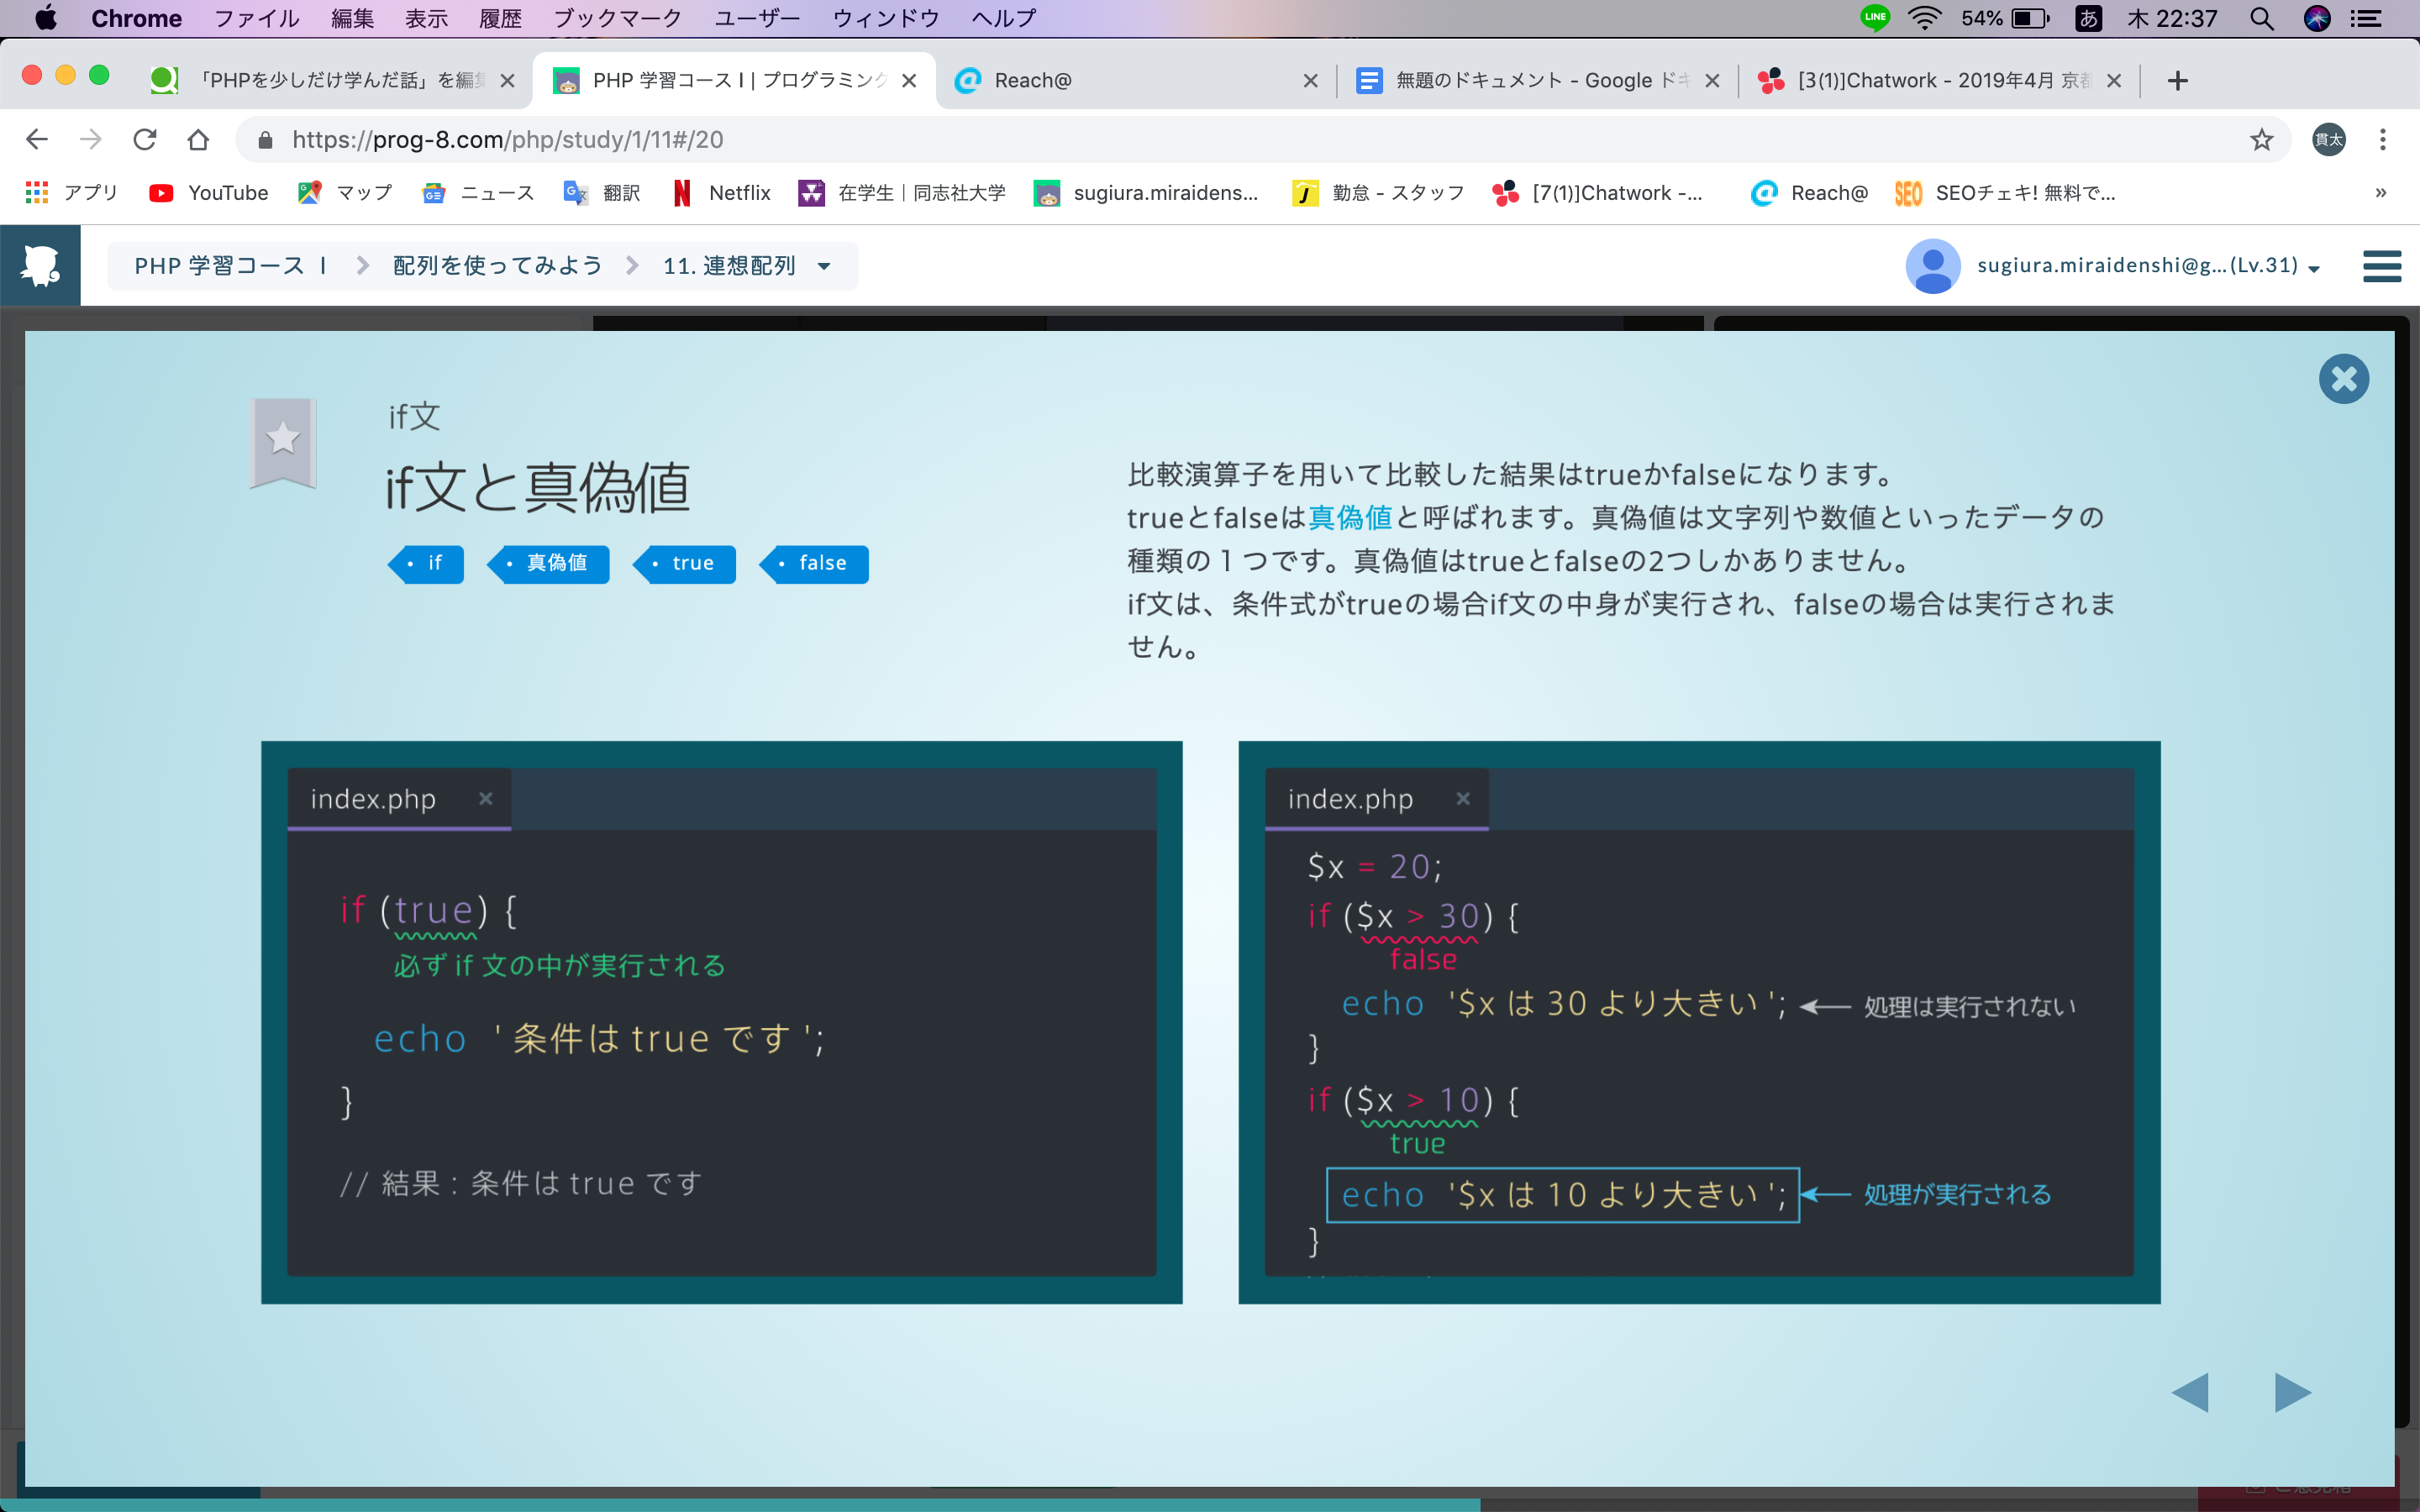Close right index.php editor tab
The width and height of the screenshot is (2420, 1512).
pos(1463,798)
